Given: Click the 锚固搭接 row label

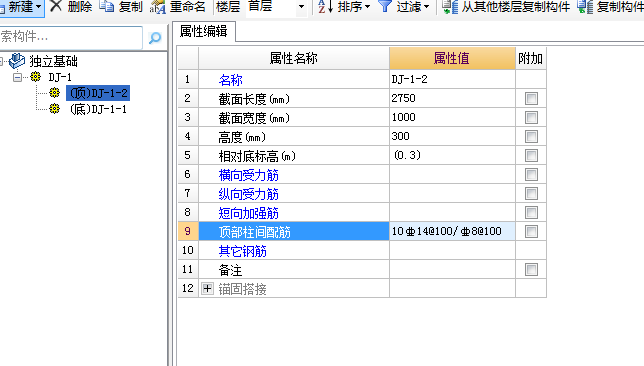Looking at the screenshot, I should tap(242, 289).
